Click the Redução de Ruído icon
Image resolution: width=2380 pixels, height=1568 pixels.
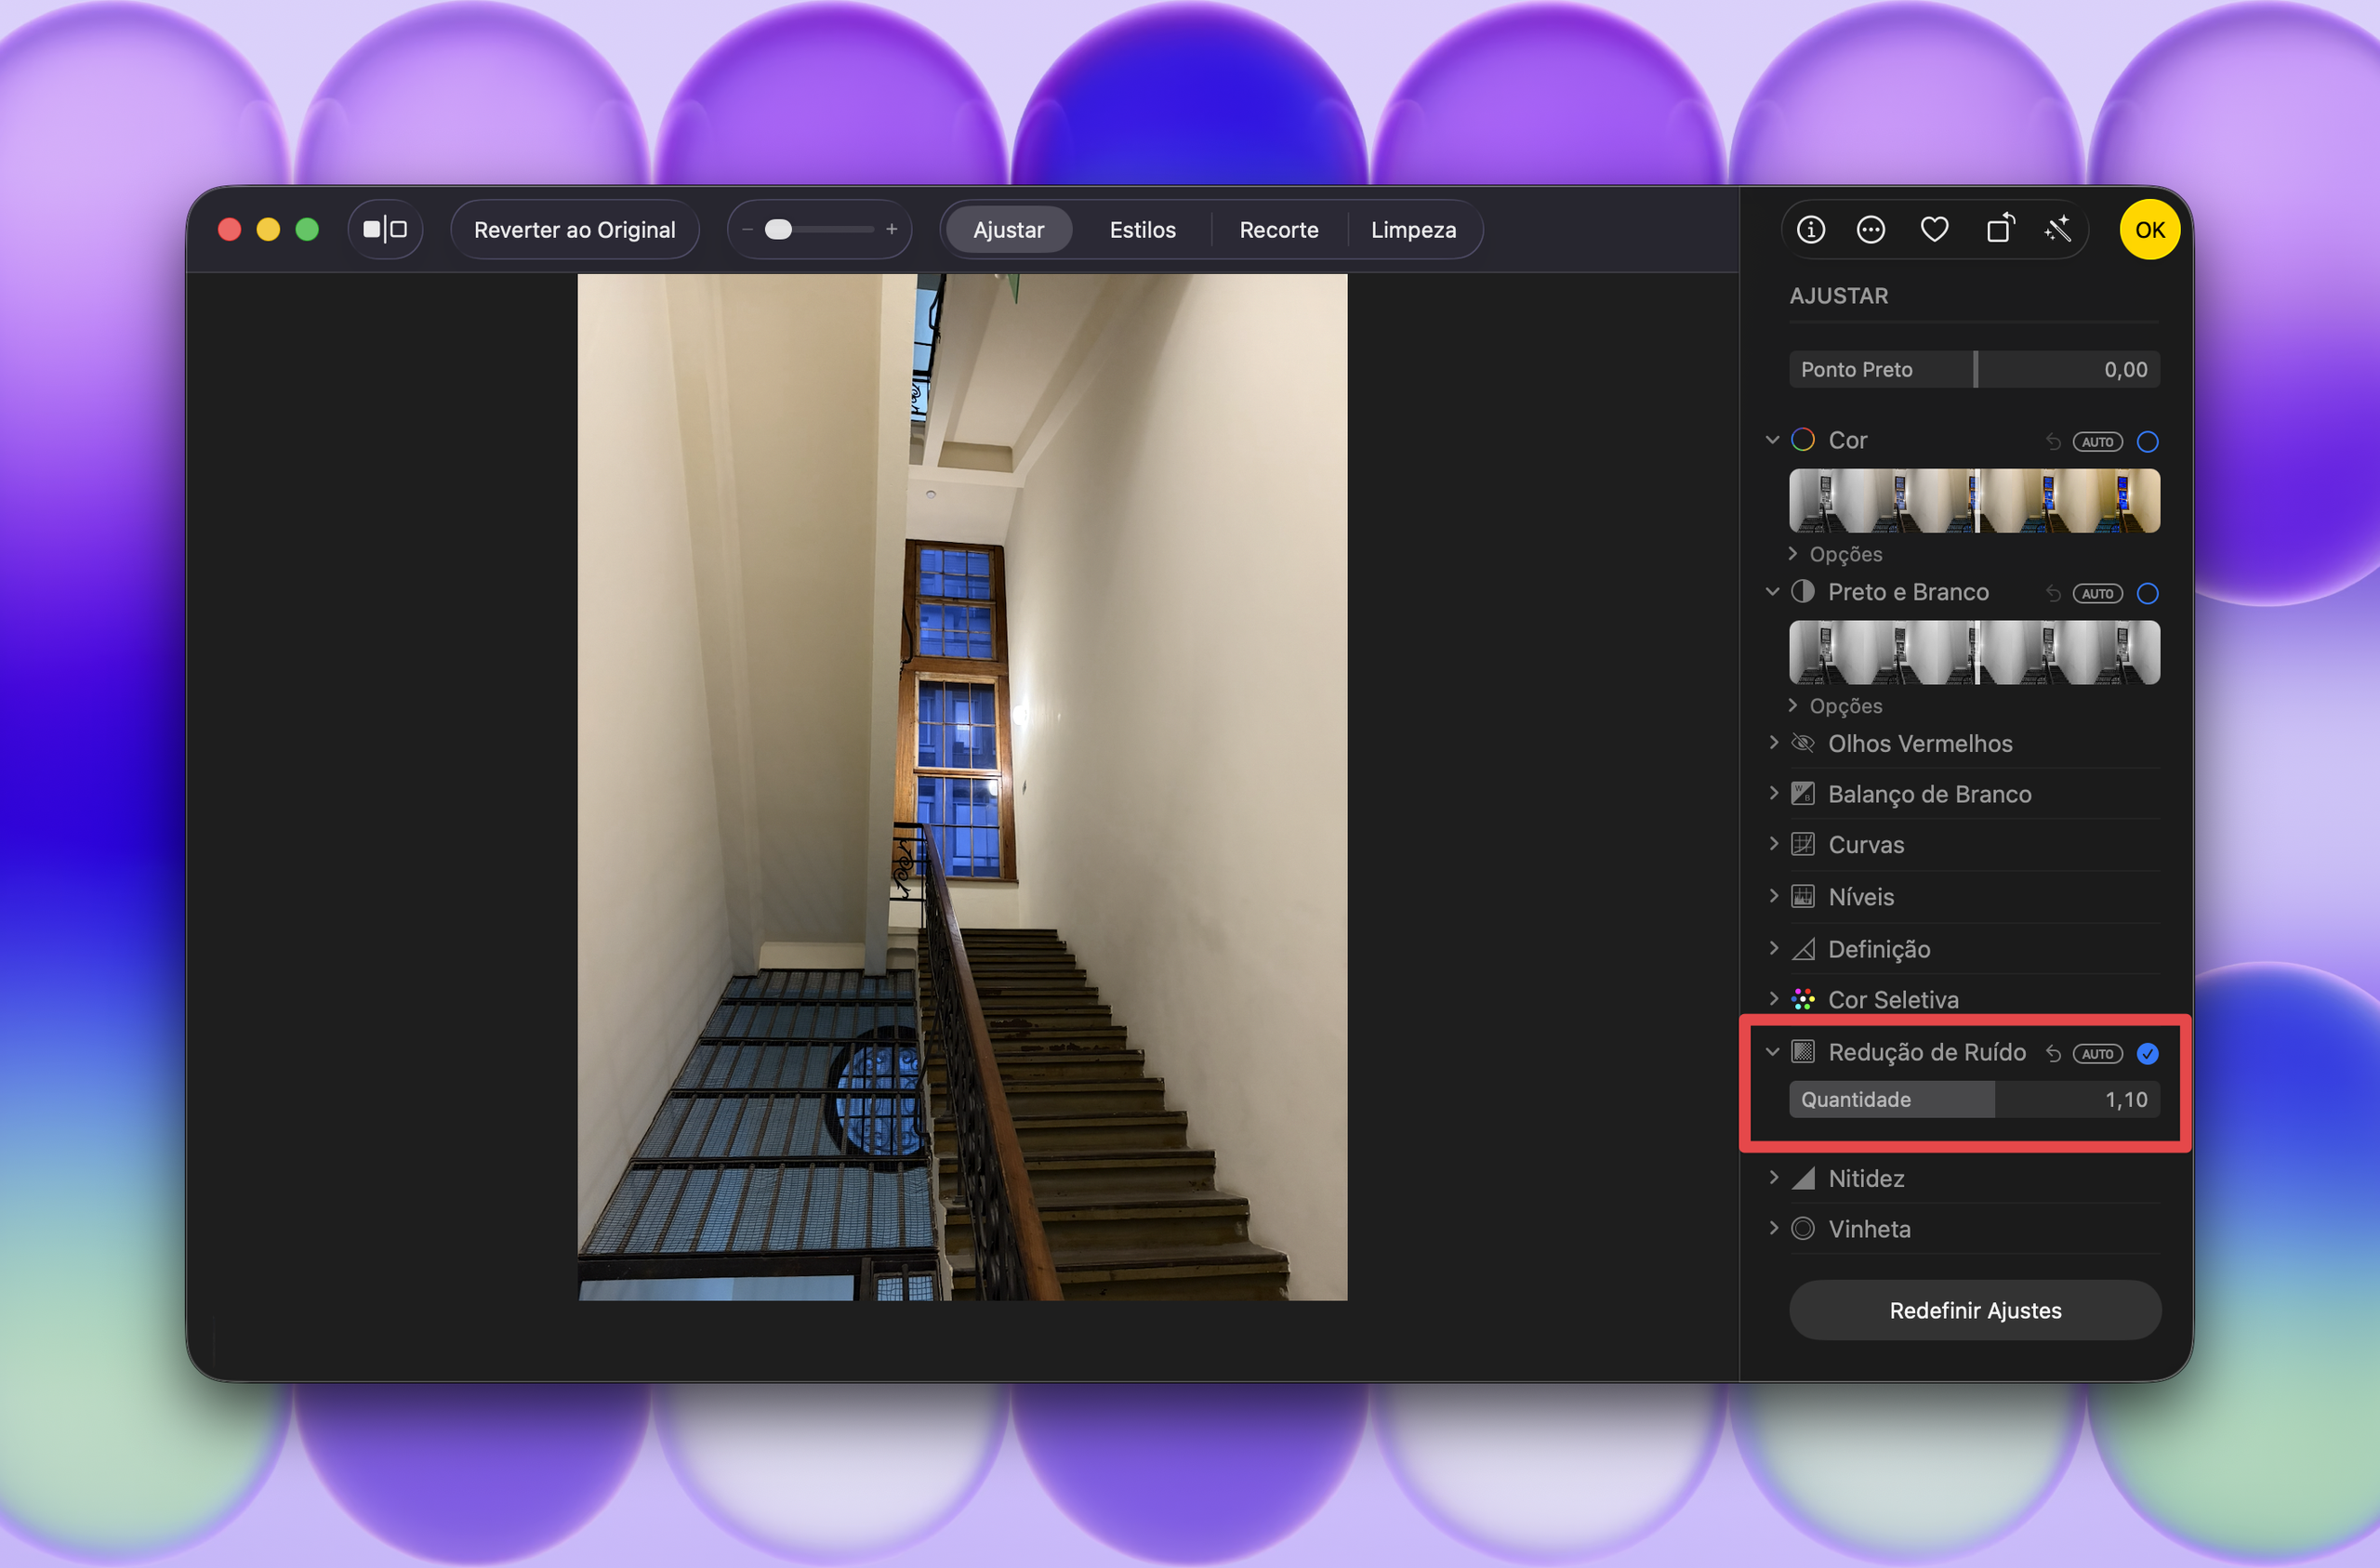[x=1802, y=1052]
